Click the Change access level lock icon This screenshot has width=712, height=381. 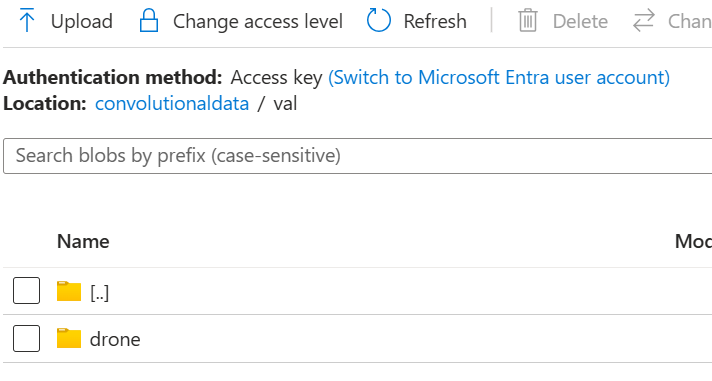148,21
